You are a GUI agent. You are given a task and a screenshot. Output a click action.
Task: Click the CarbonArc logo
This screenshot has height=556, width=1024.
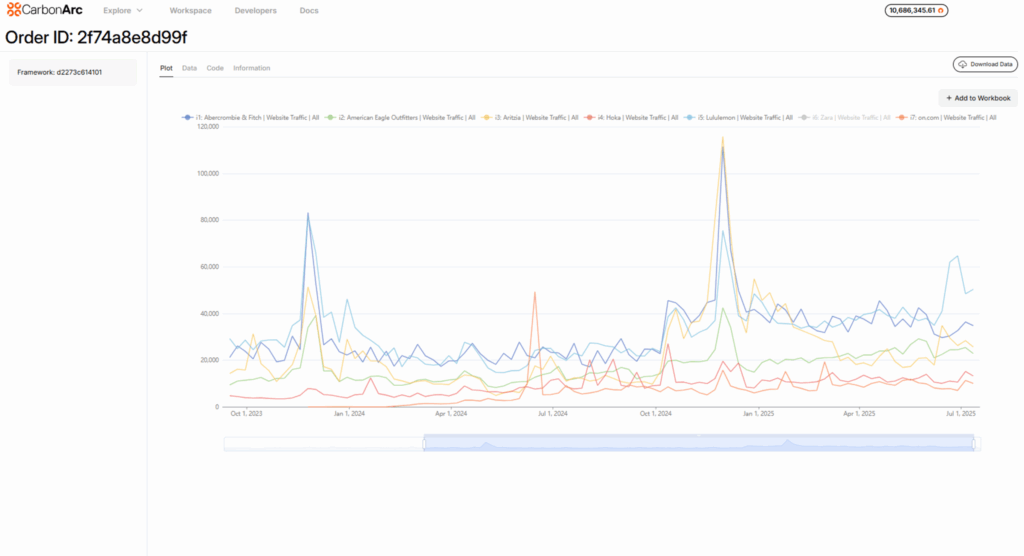coord(44,10)
